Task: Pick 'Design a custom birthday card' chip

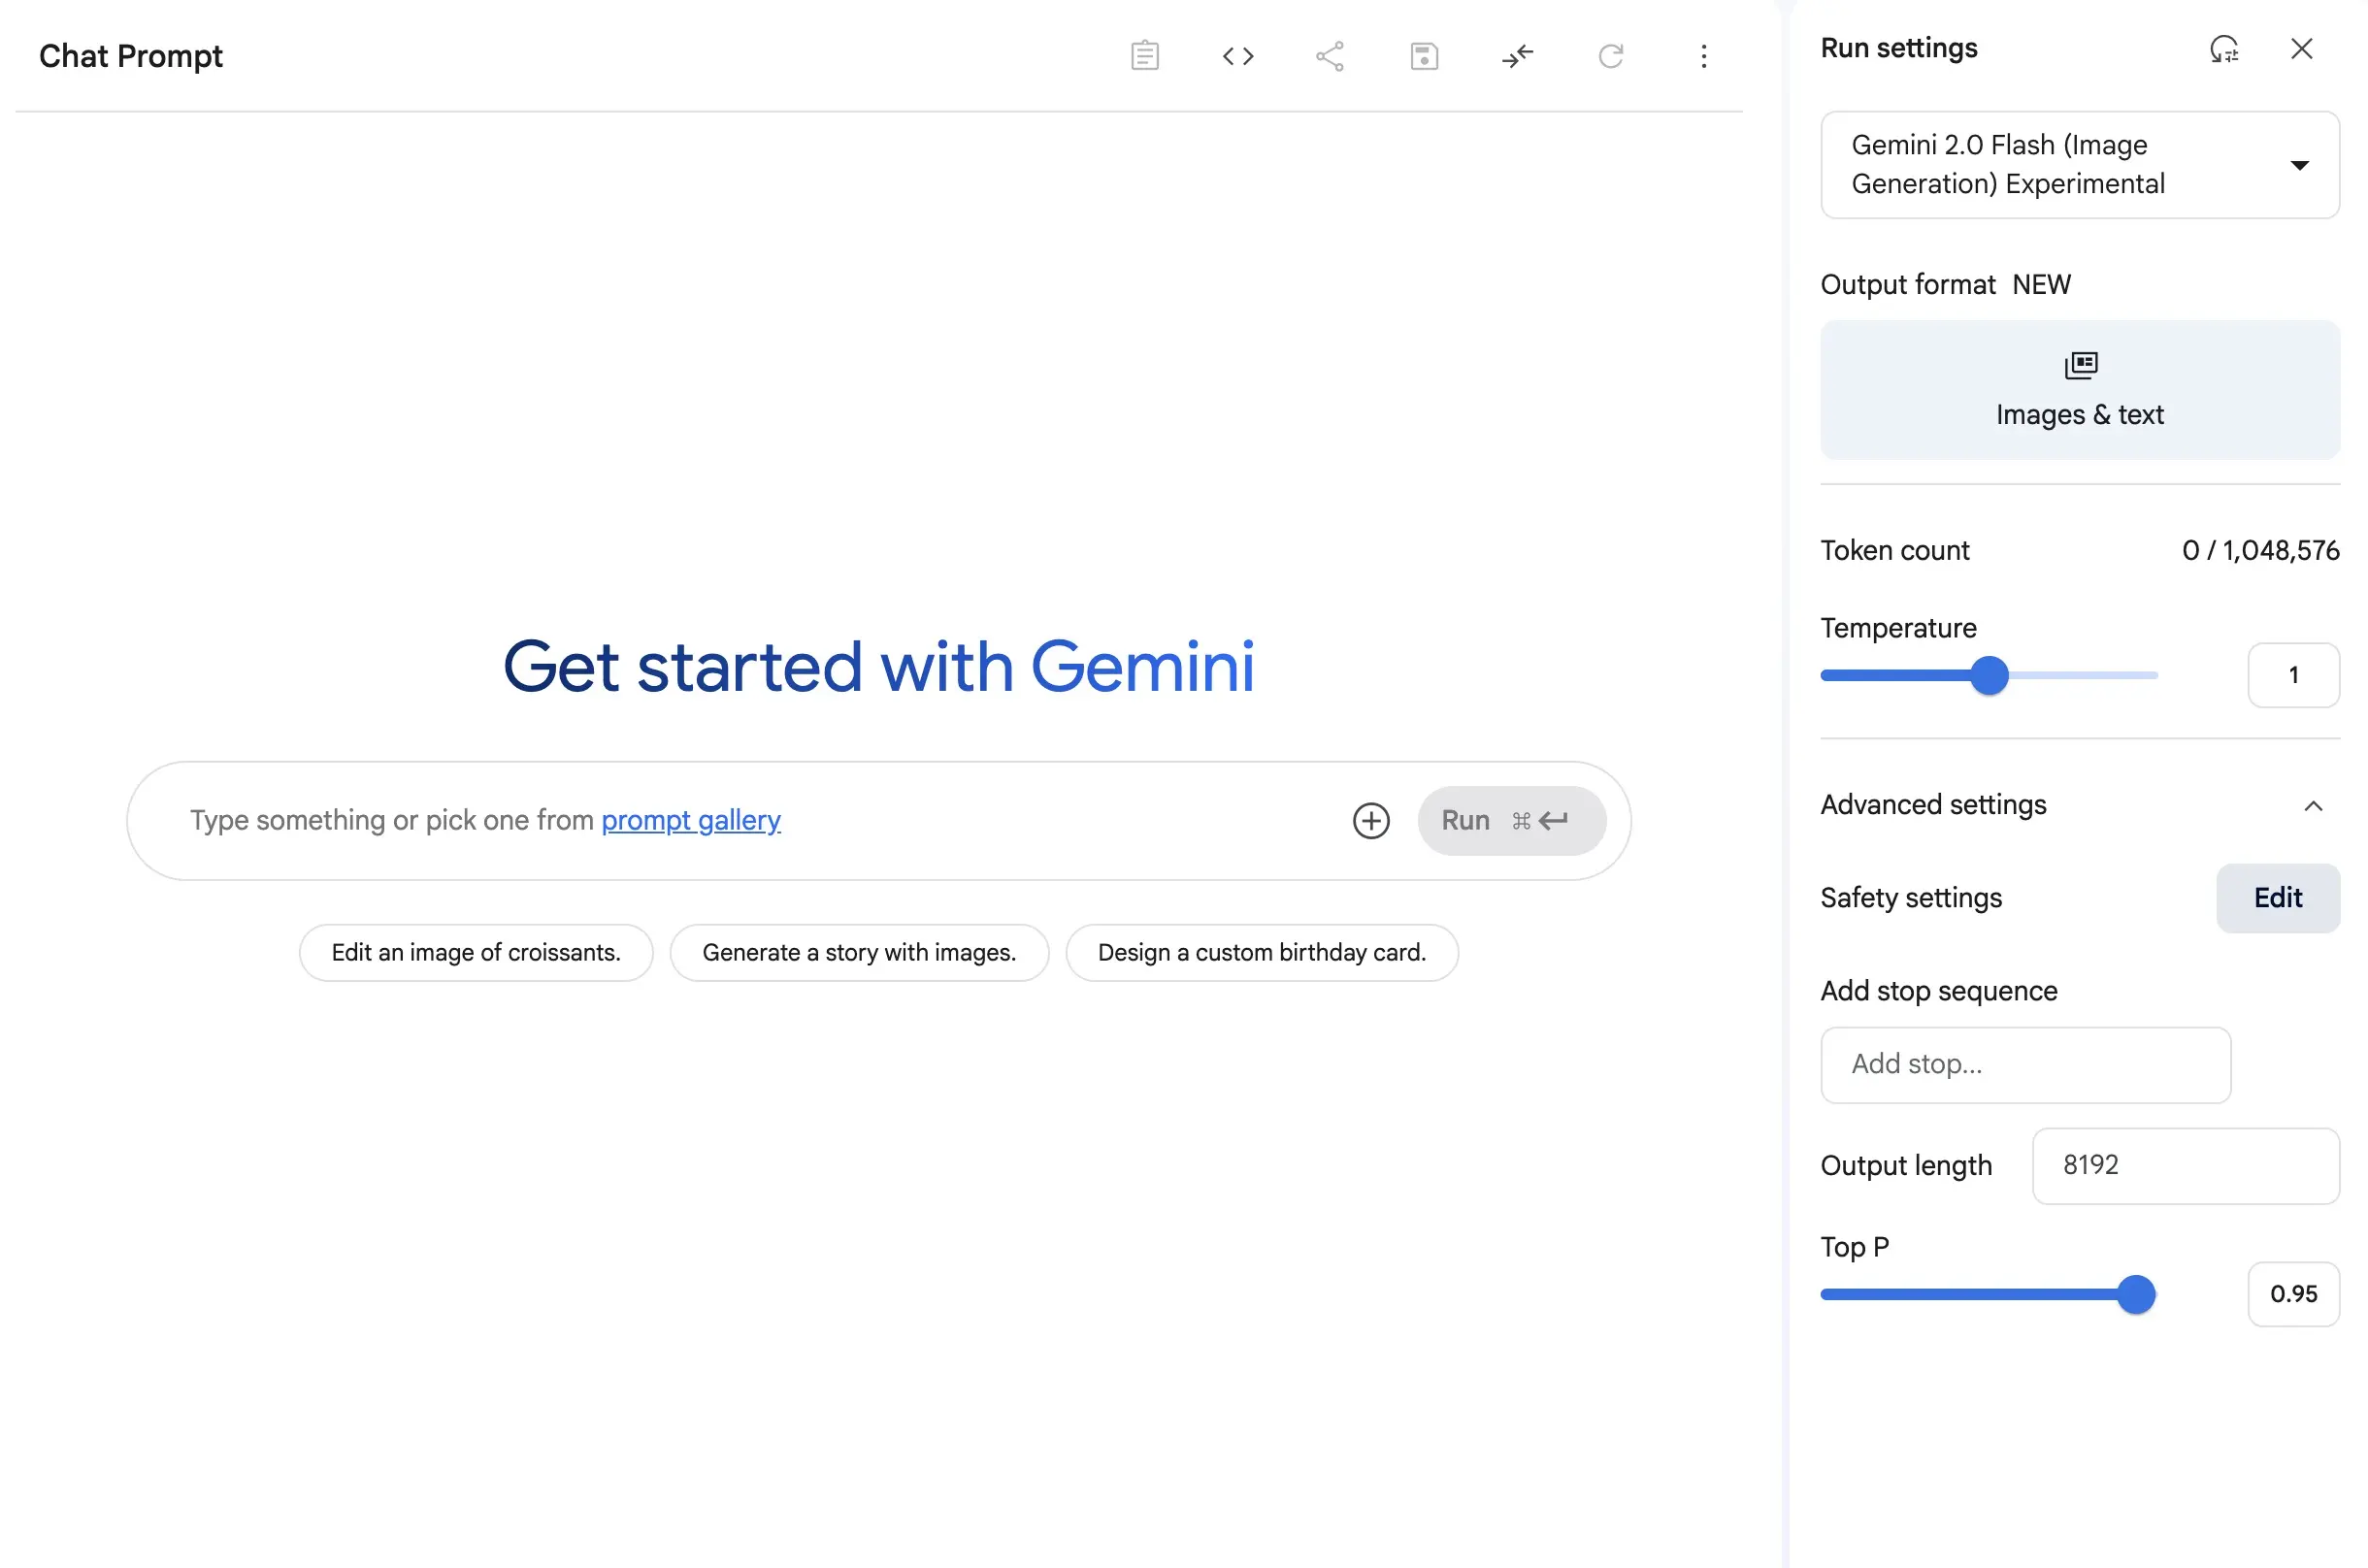Action: tap(1261, 953)
